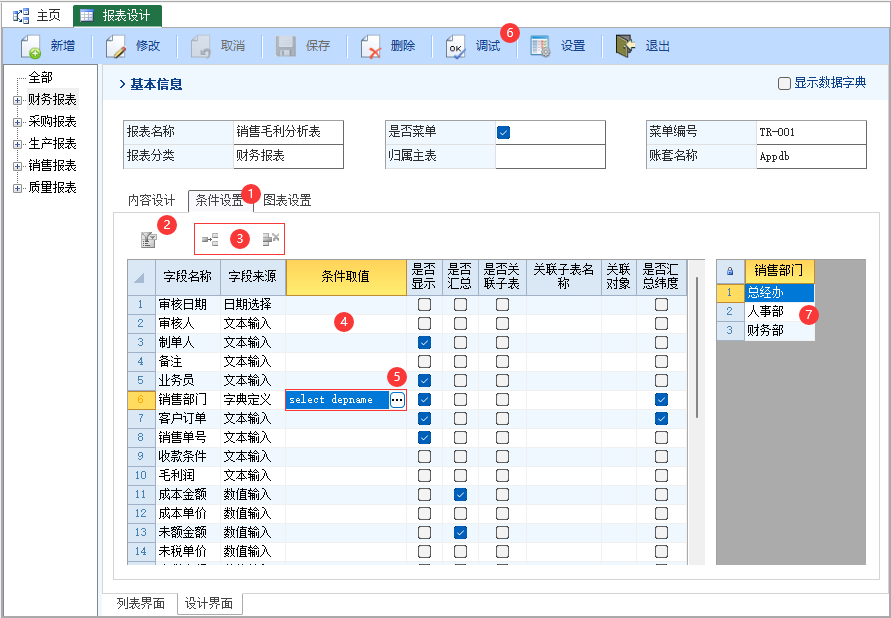Select 人事部 in the 销售部门 list
891x618 pixels.
(779, 312)
